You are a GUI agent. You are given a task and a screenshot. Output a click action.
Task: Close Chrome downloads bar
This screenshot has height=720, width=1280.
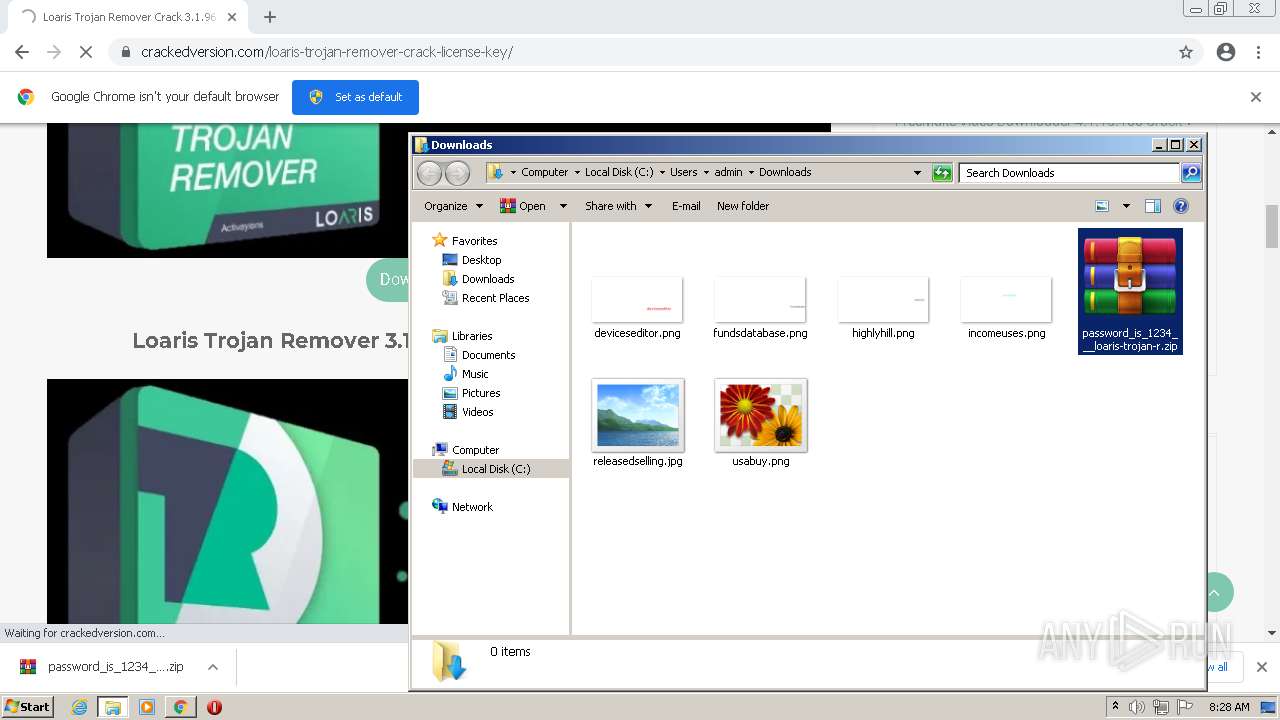pos(1261,667)
